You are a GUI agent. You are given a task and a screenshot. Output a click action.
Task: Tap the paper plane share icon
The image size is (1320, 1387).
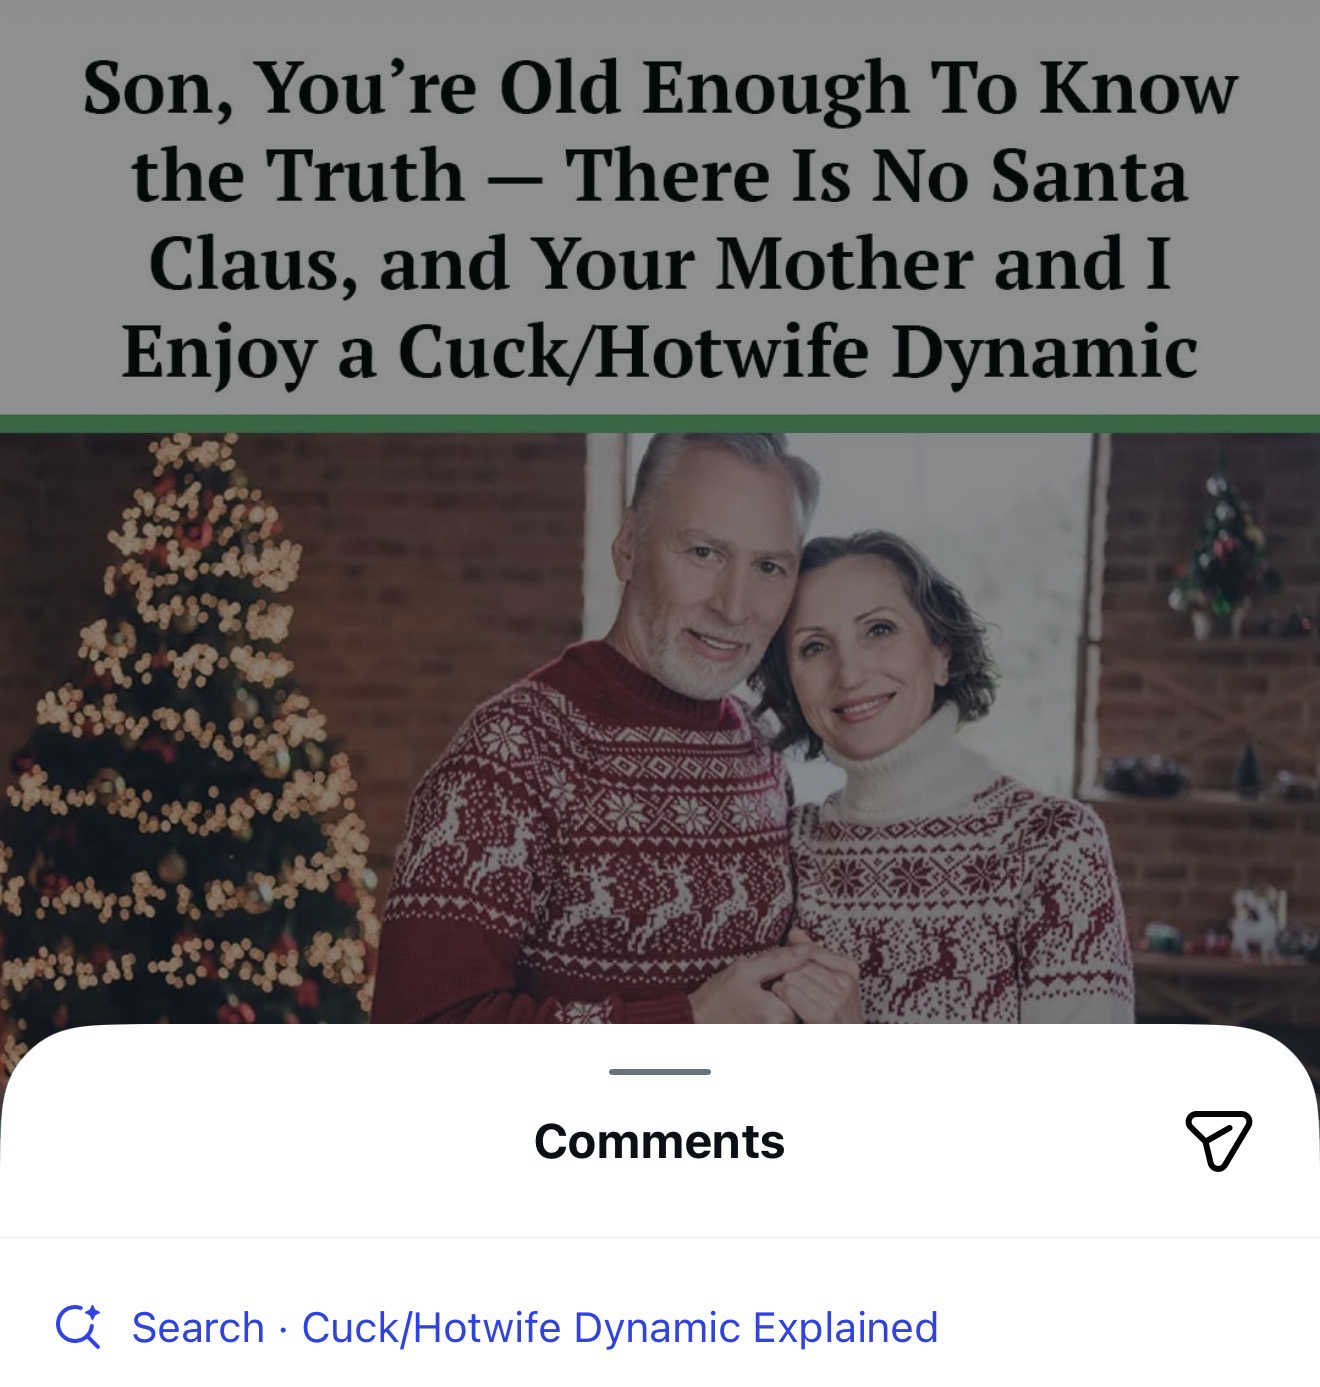click(x=1217, y=1140)
